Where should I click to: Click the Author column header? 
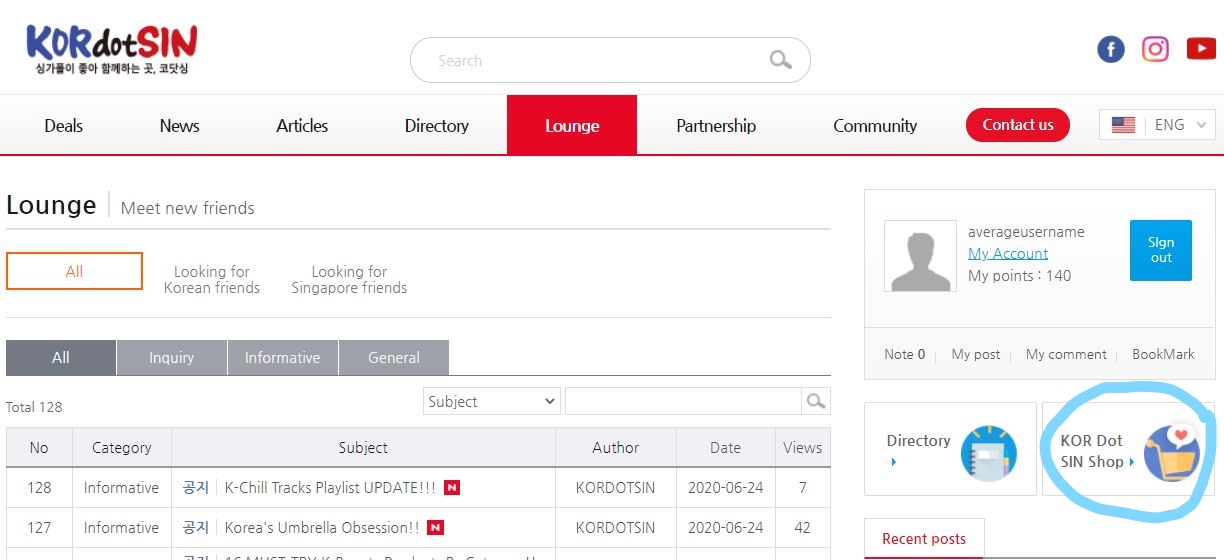click(x=615, y=448)
